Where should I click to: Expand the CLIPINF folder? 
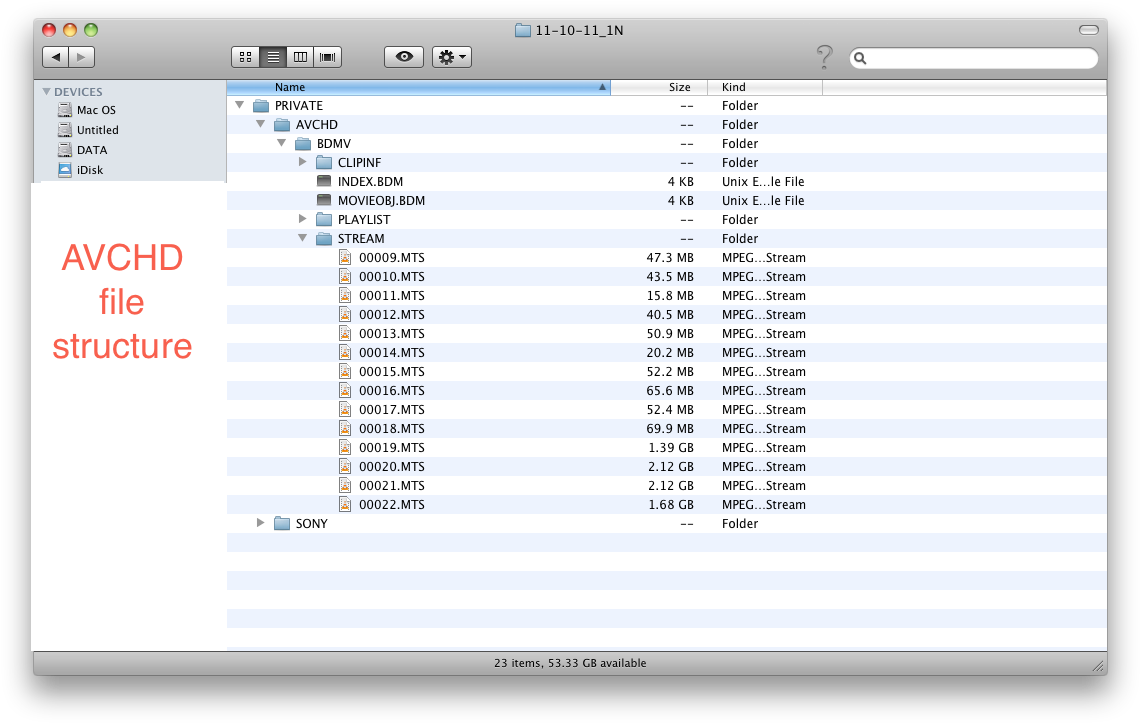point(302,162)
